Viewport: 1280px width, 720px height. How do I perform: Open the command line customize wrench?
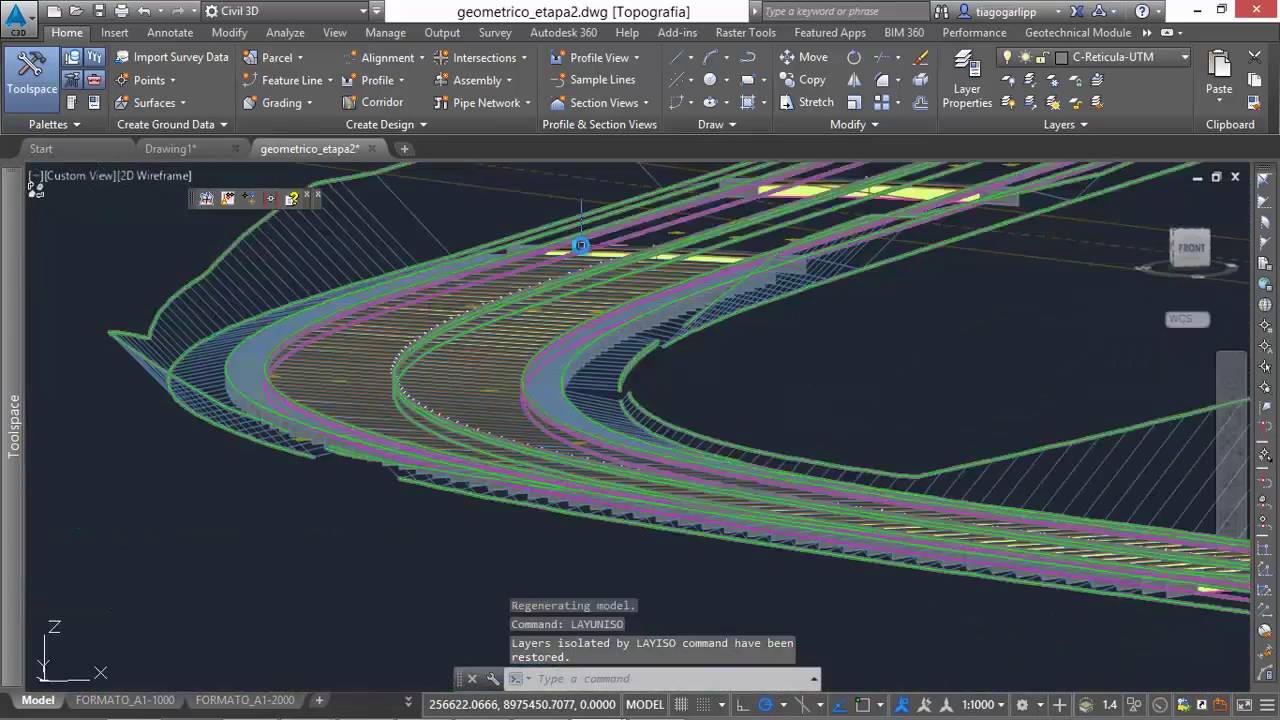click(x=493, y=679)
